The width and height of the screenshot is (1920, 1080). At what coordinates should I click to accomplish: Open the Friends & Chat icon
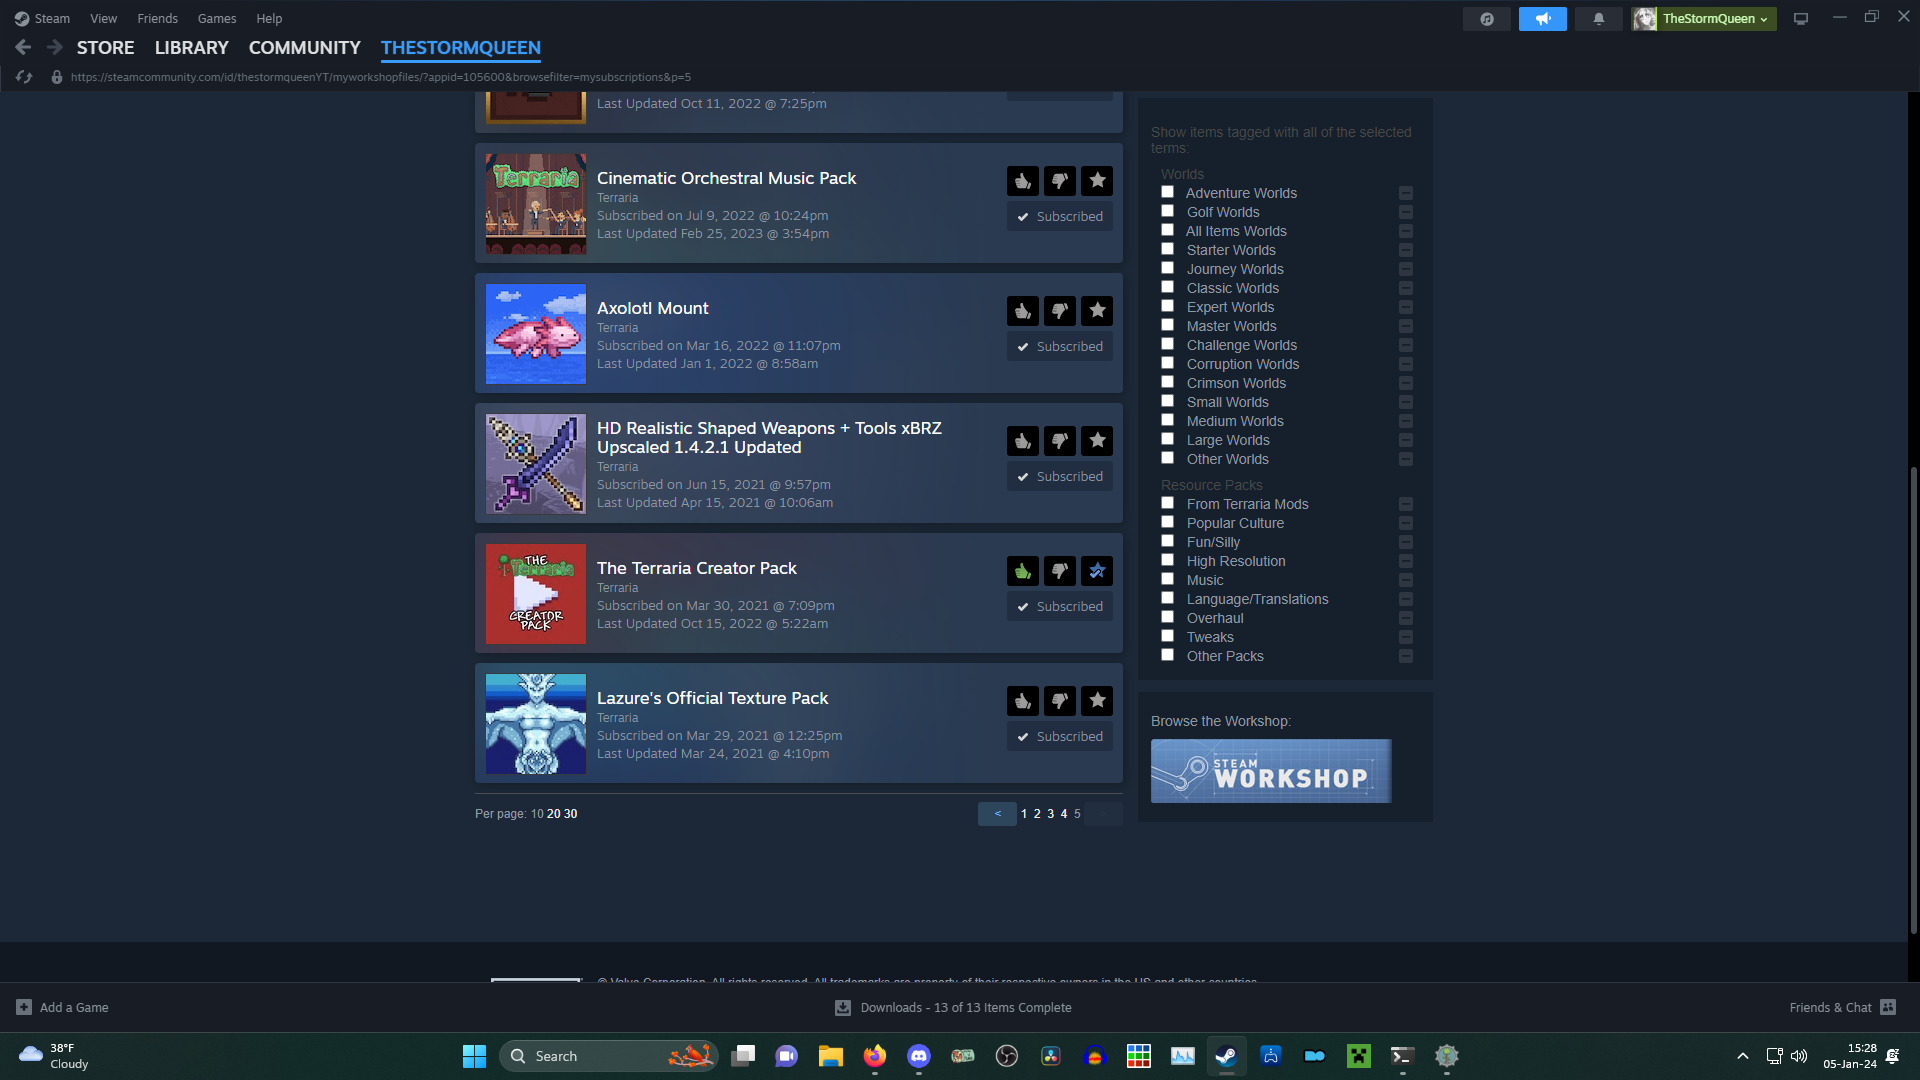pos(1888,1007)
